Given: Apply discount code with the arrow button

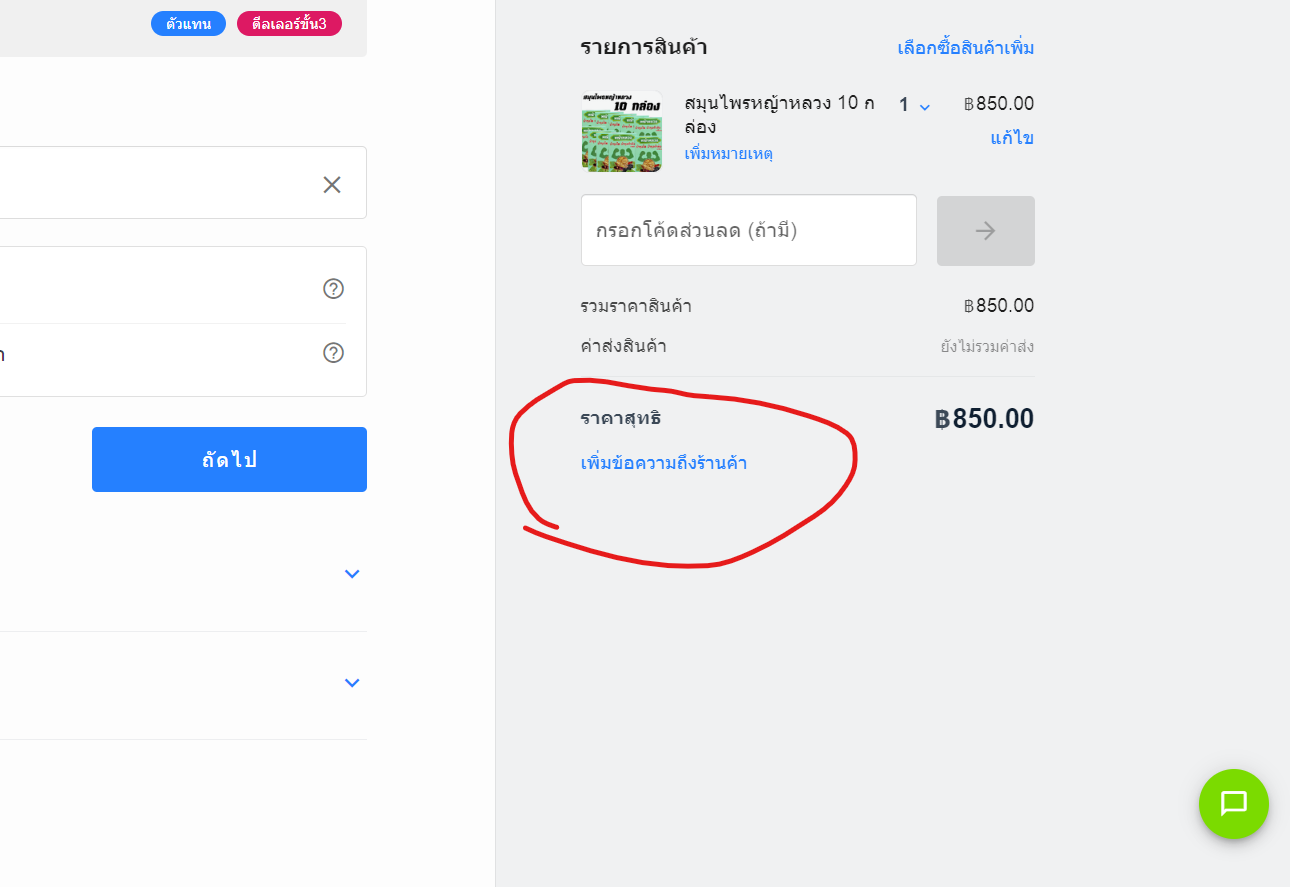Looking at the screenshot, I should coord(985,231).
